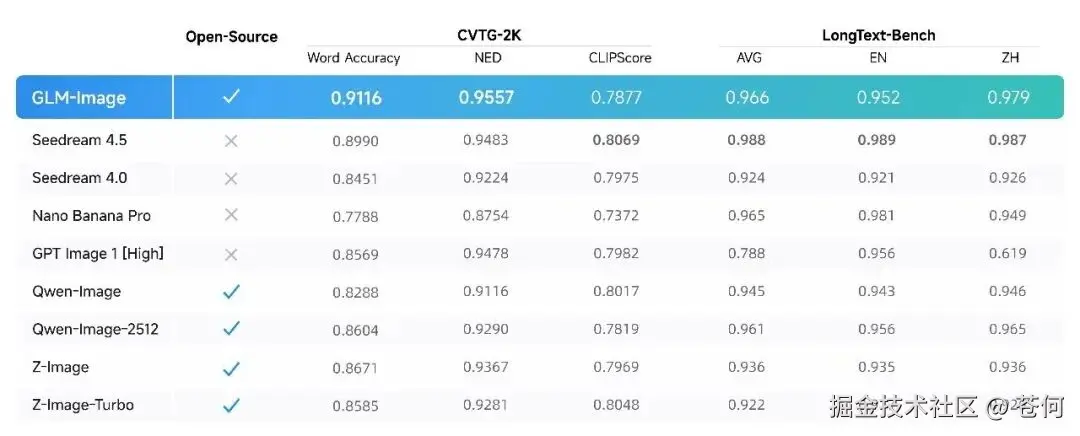Click the Seedream 4.5 CLIPScore value 0.8069
The image size is (1080, 436).
pyautogui.click(x=616, y=141)
